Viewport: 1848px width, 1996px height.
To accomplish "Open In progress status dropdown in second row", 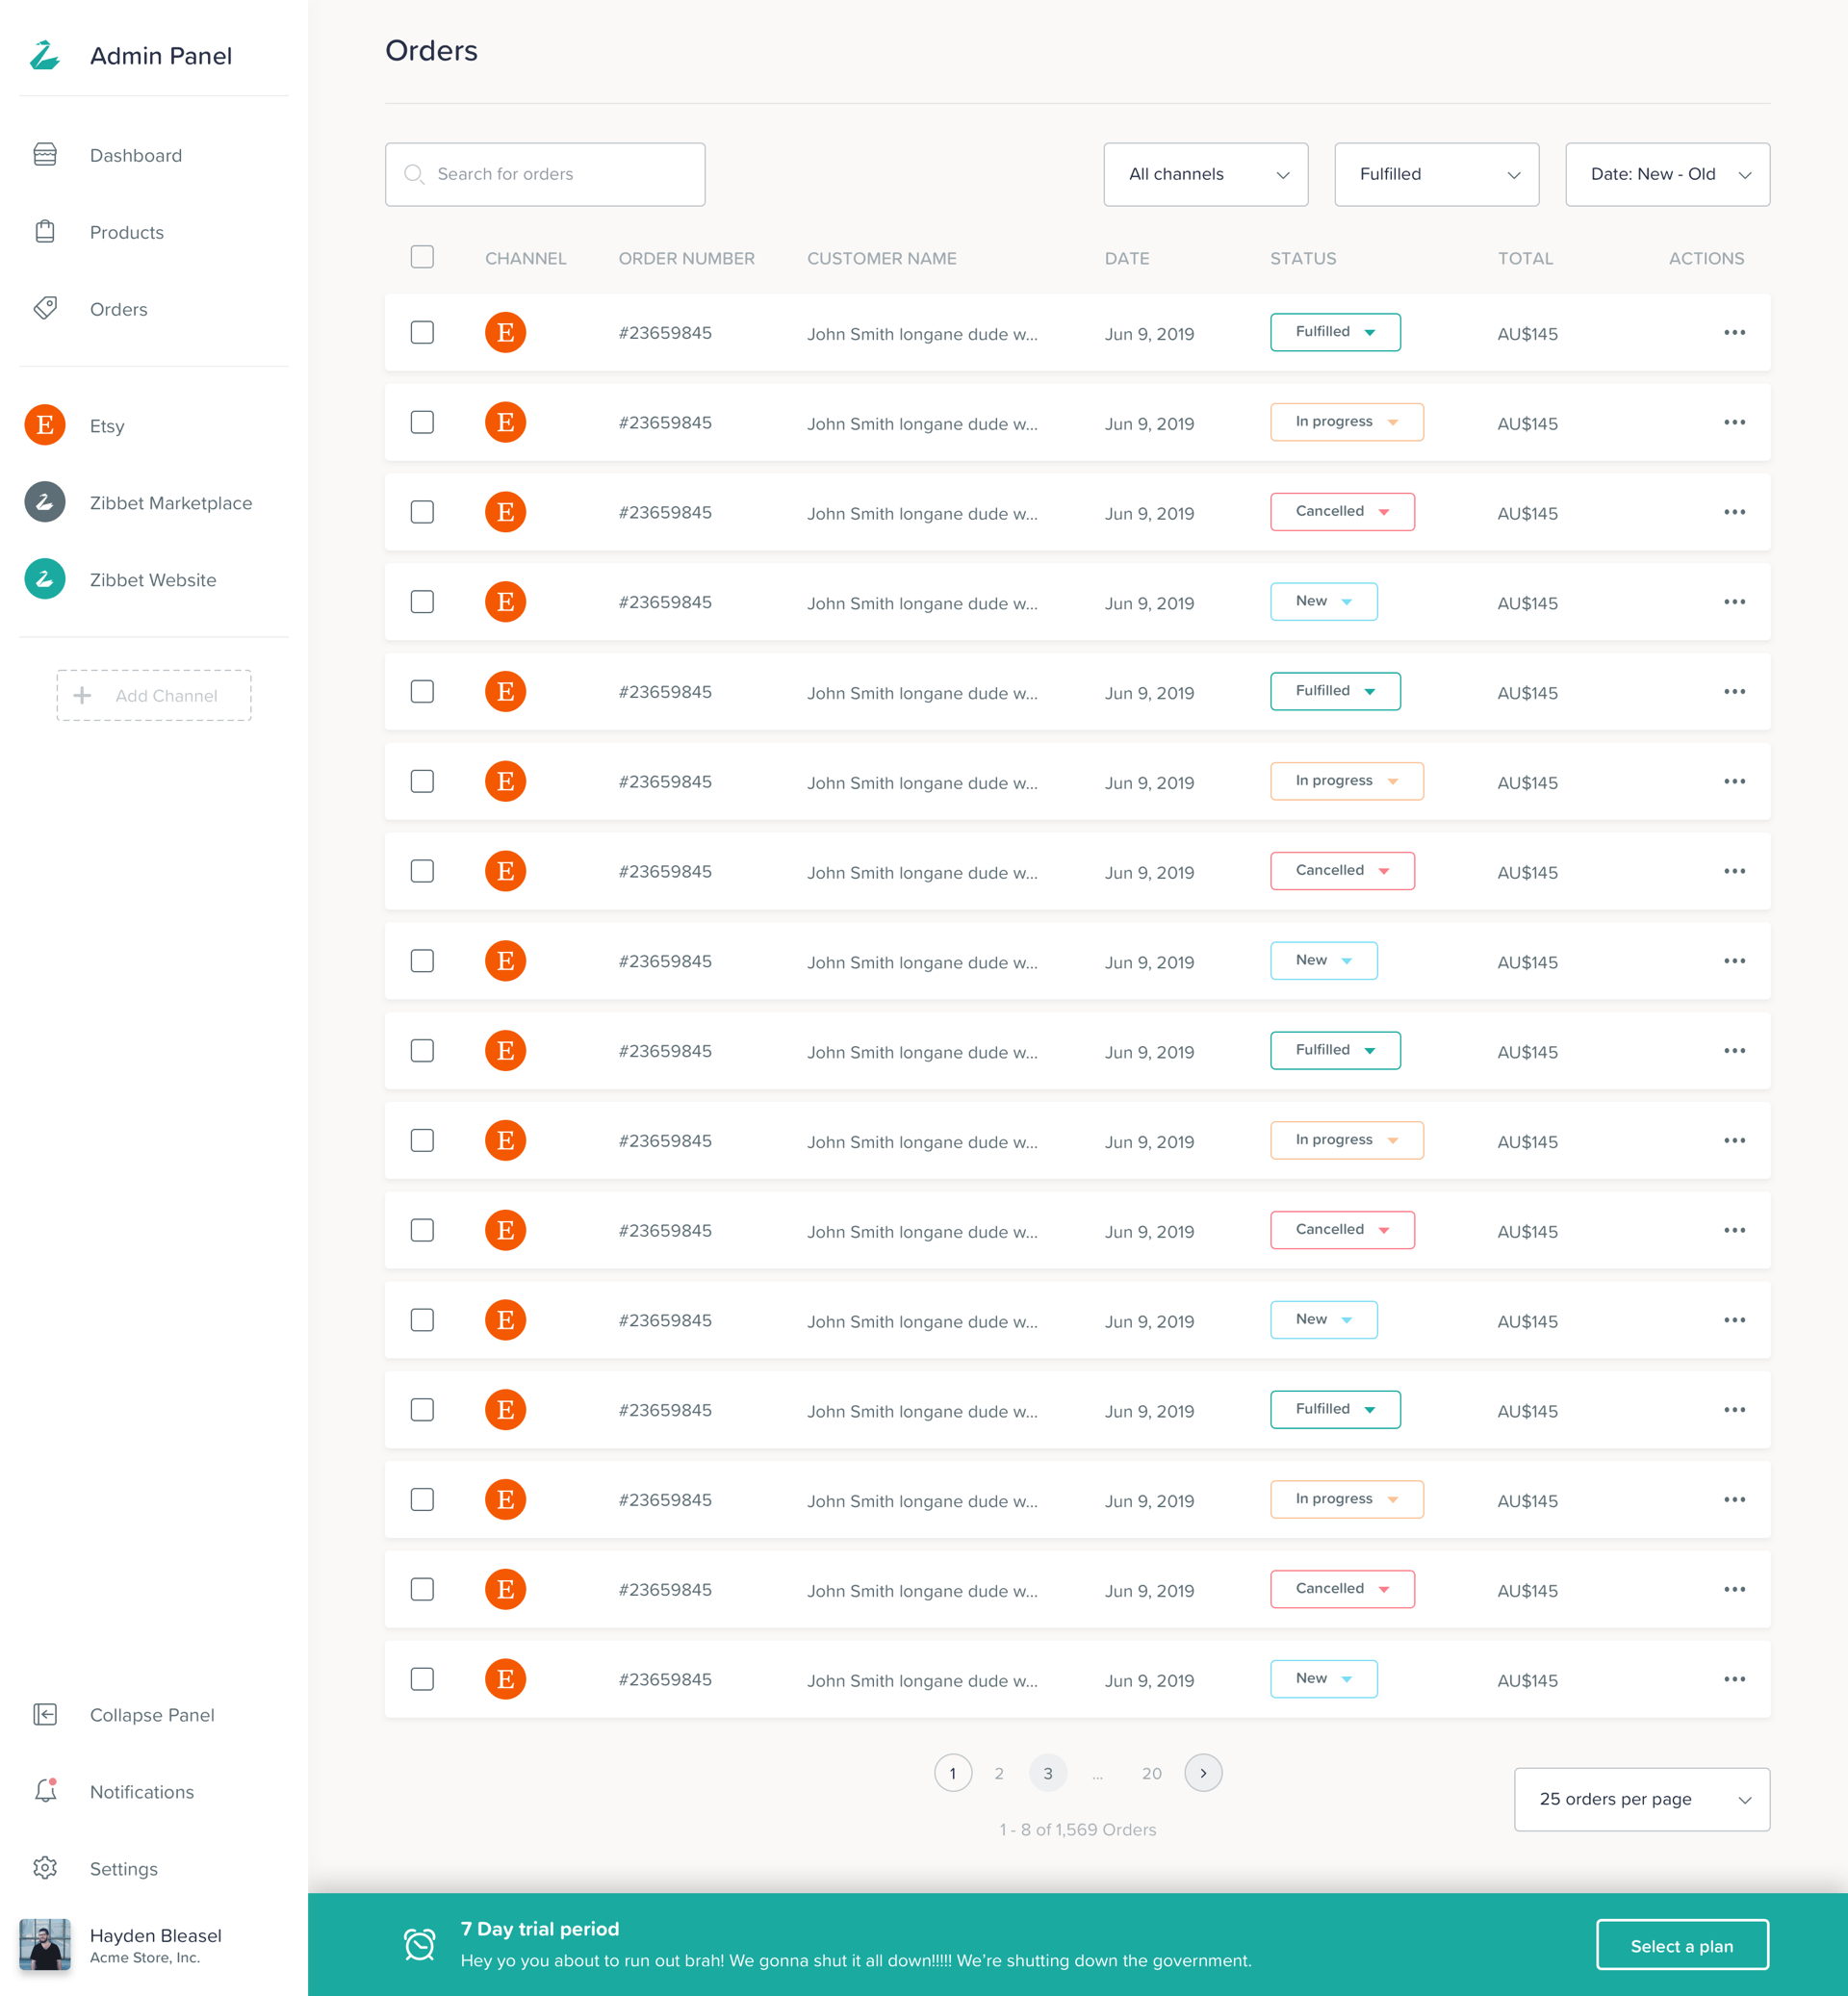I will (x=1346, y=422).
